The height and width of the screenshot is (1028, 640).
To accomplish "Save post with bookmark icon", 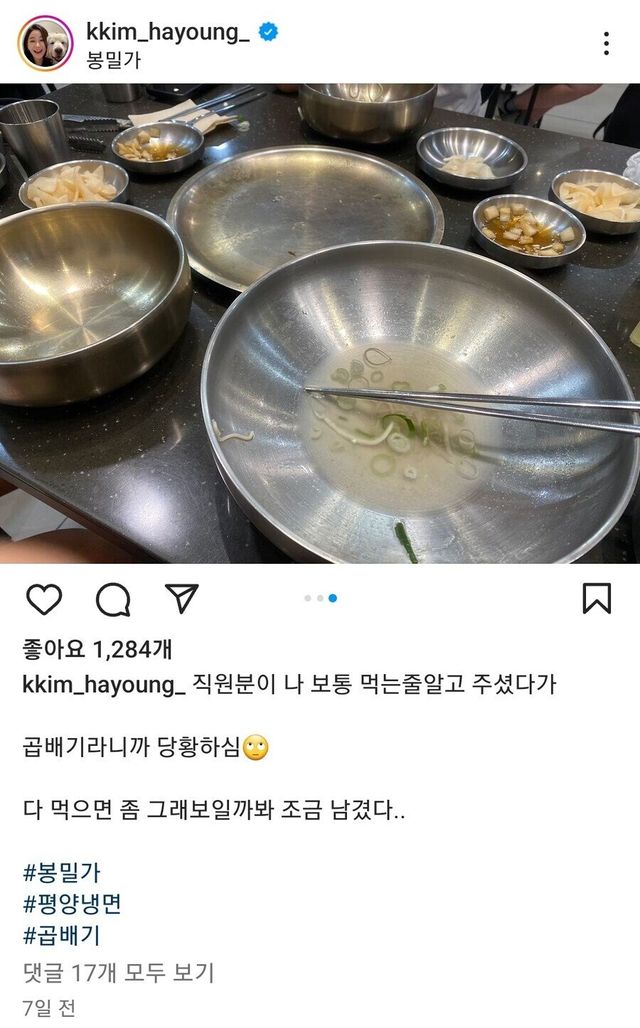I will point(597,598).
